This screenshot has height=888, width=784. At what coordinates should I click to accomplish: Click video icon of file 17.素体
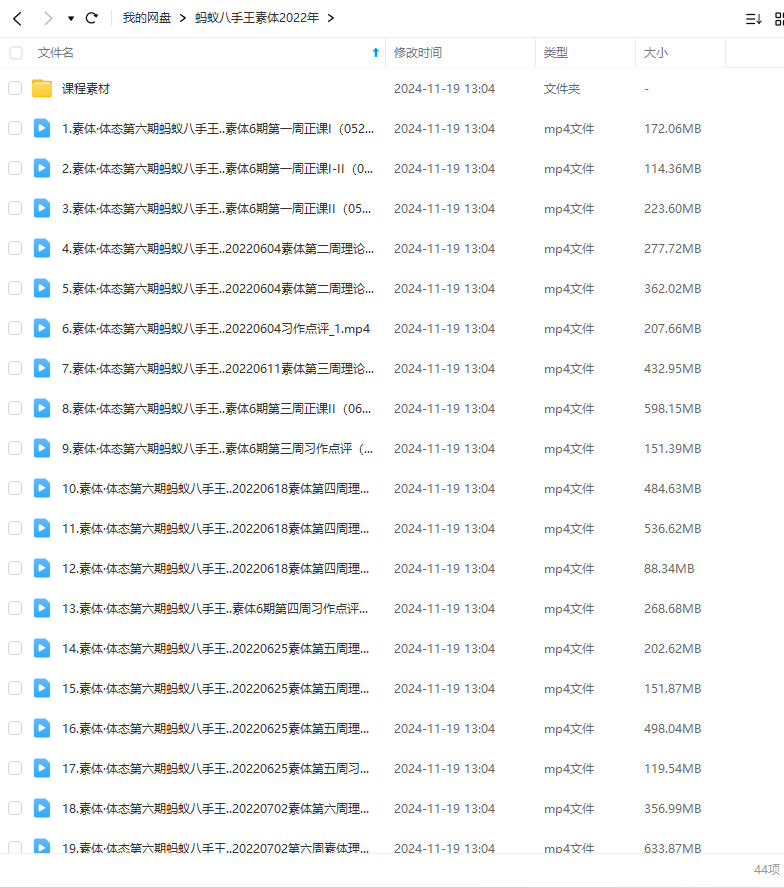click(x=42, y=768)
